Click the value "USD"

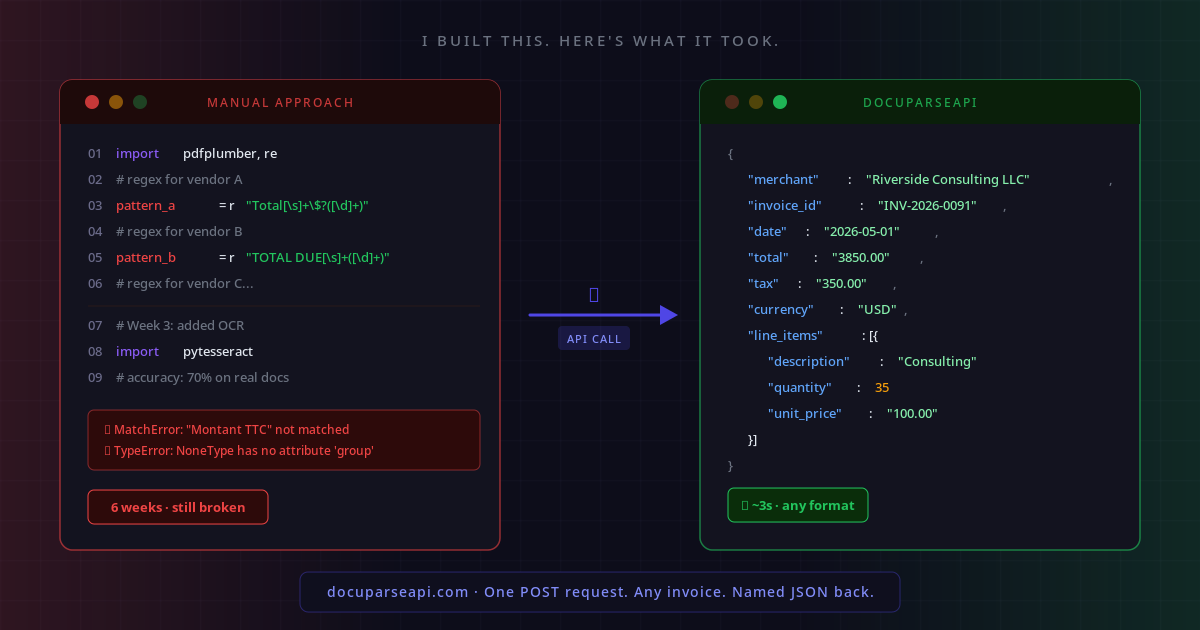876,310
